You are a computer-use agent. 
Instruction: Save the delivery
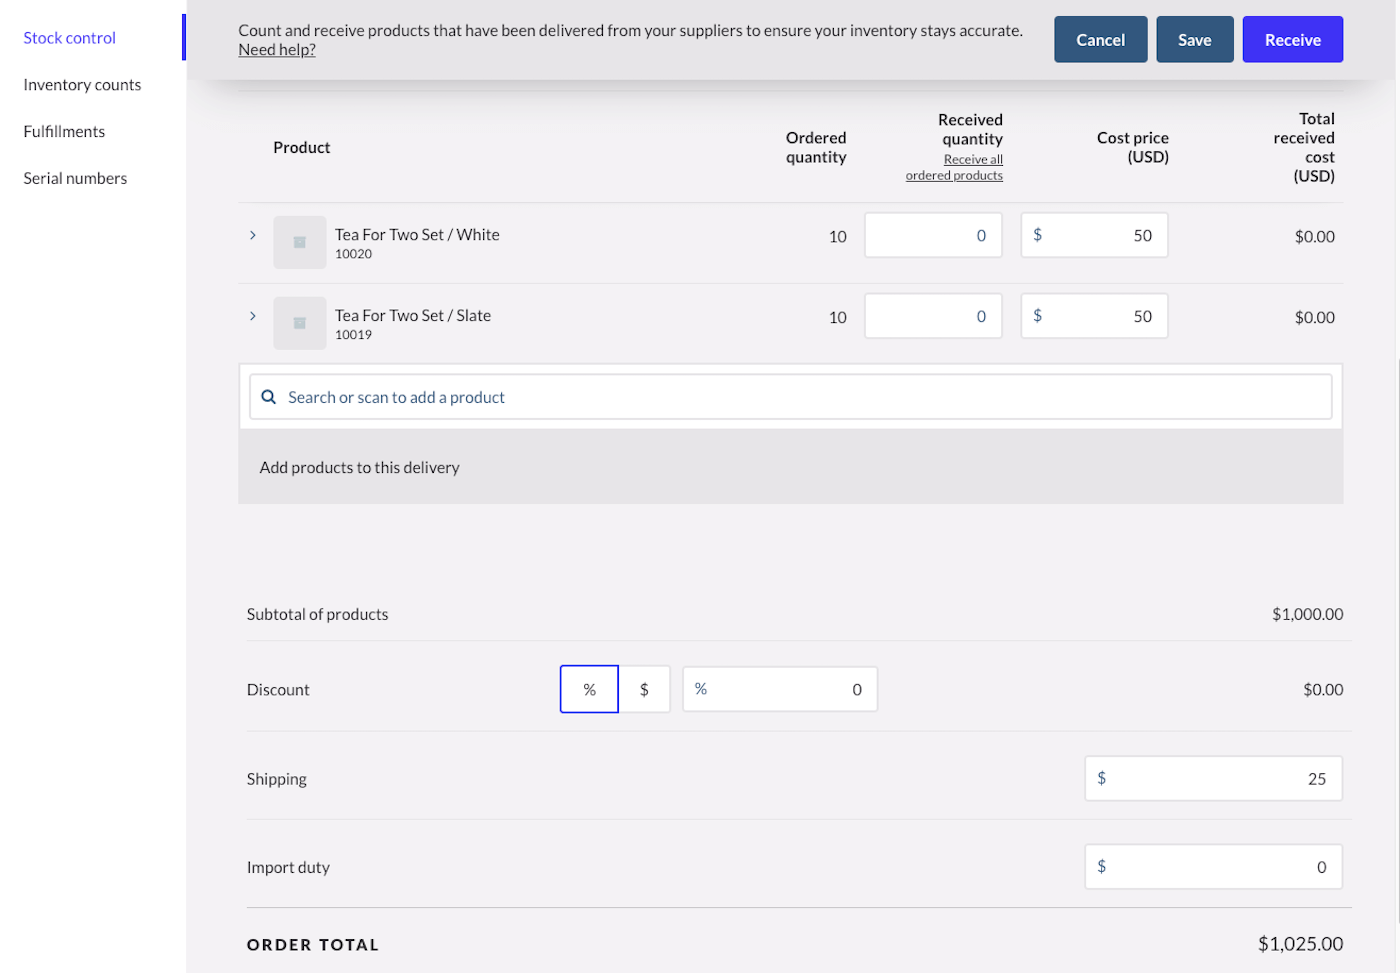[1194, 40]
